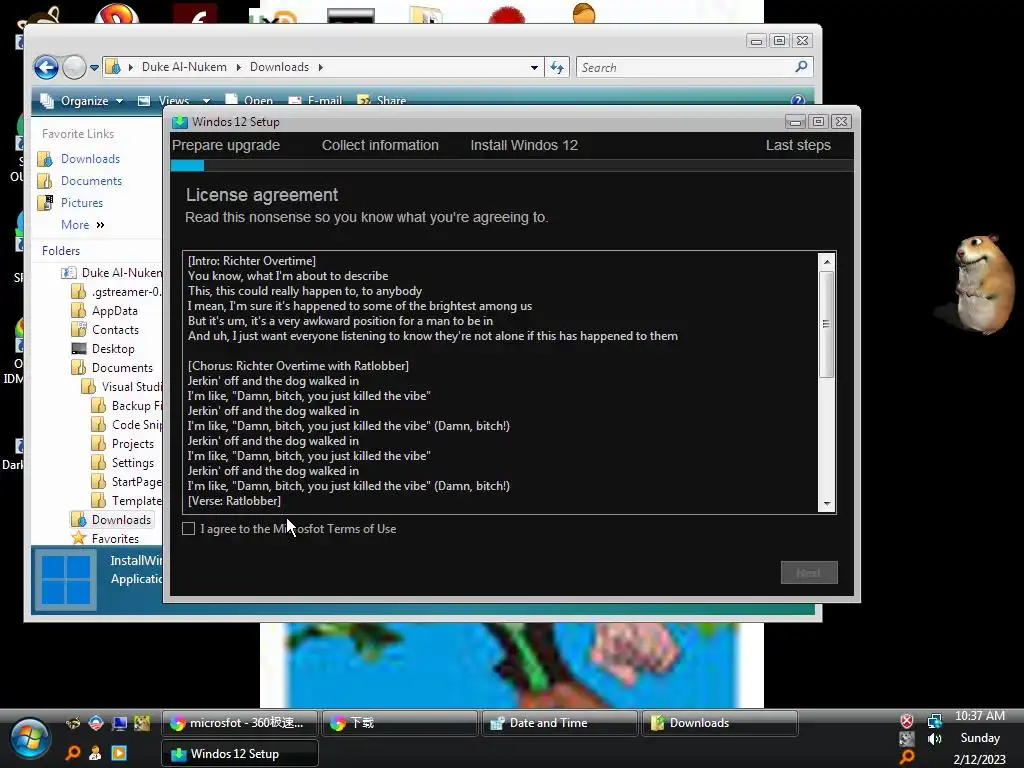The image size is (1024, 768).
Task: Select the Downloads folder in the tree
Action: click(121, 519)
